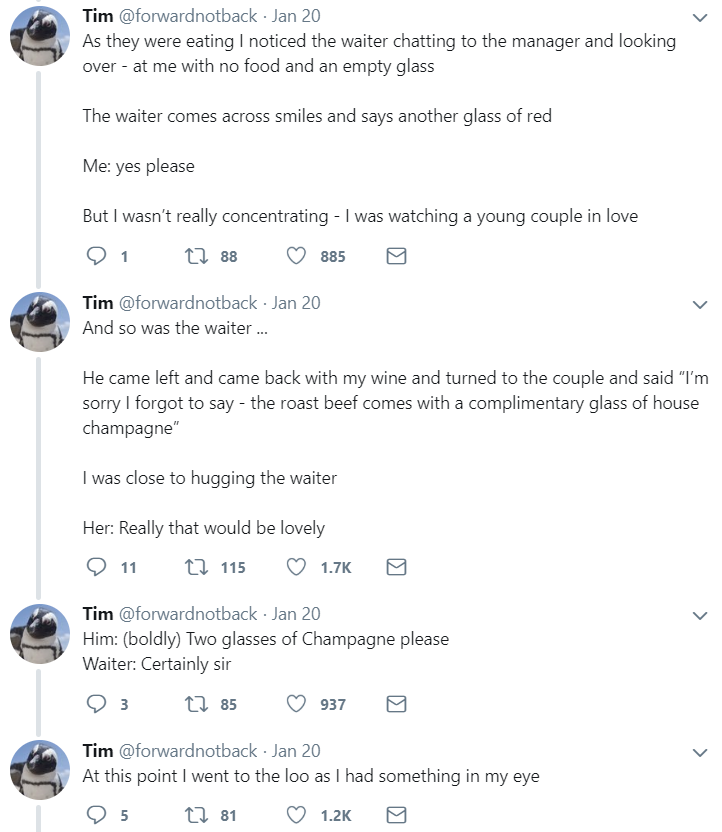Click the Jan 20 timestamp on the Champagne tweet

pyautogui.click(x=296, y=614)
